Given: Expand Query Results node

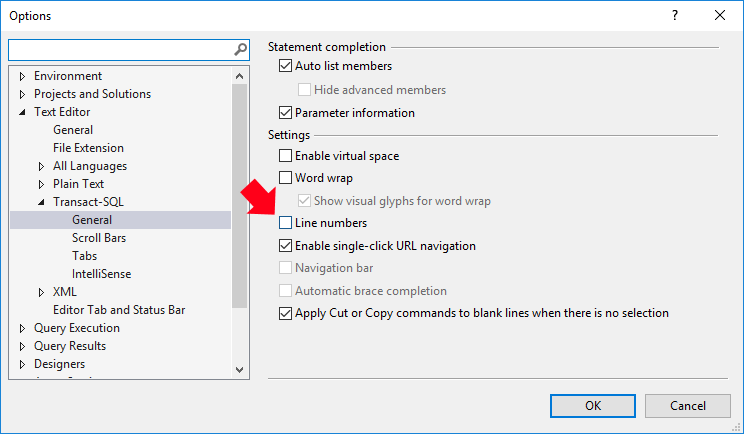Looking at the screenshot, I should (22, 346).
